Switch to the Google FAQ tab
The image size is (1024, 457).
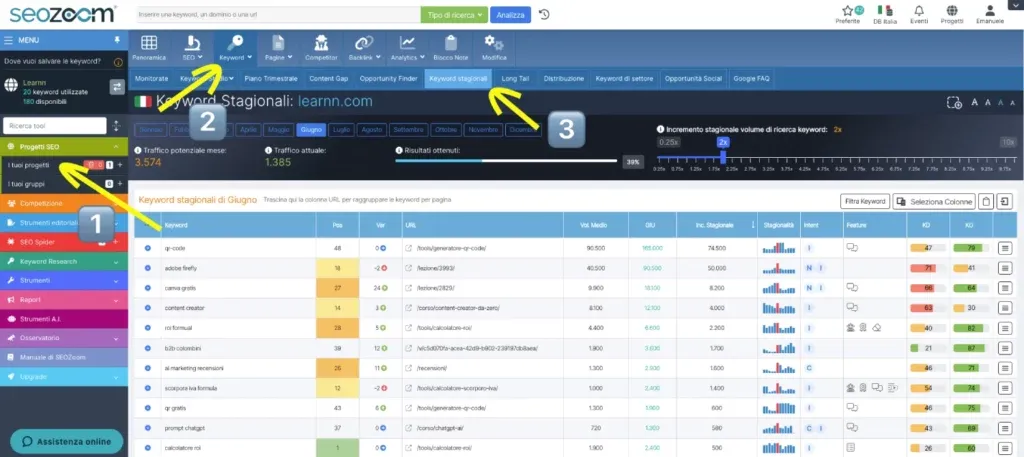click(751, 78)
